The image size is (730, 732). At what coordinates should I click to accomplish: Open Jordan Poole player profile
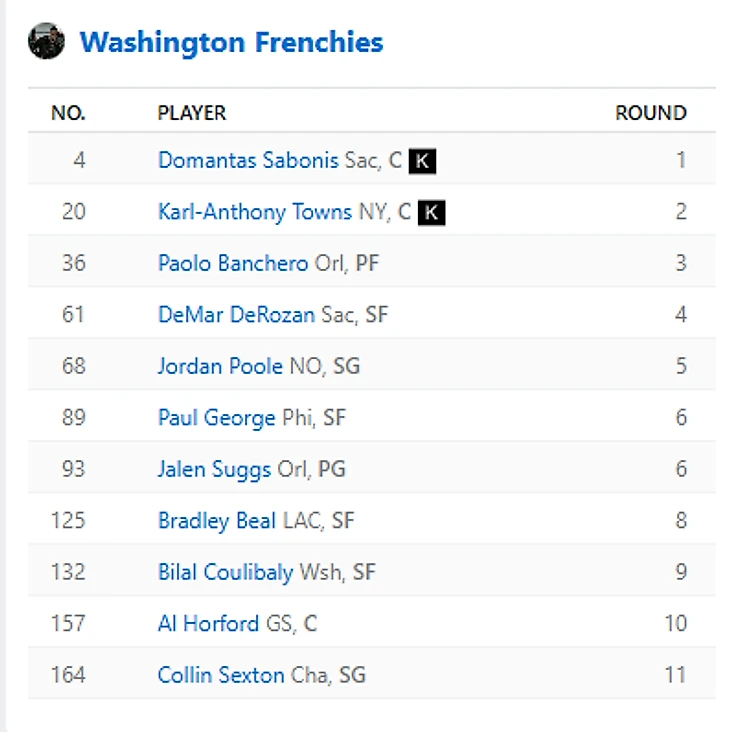[x=220, y=366]
